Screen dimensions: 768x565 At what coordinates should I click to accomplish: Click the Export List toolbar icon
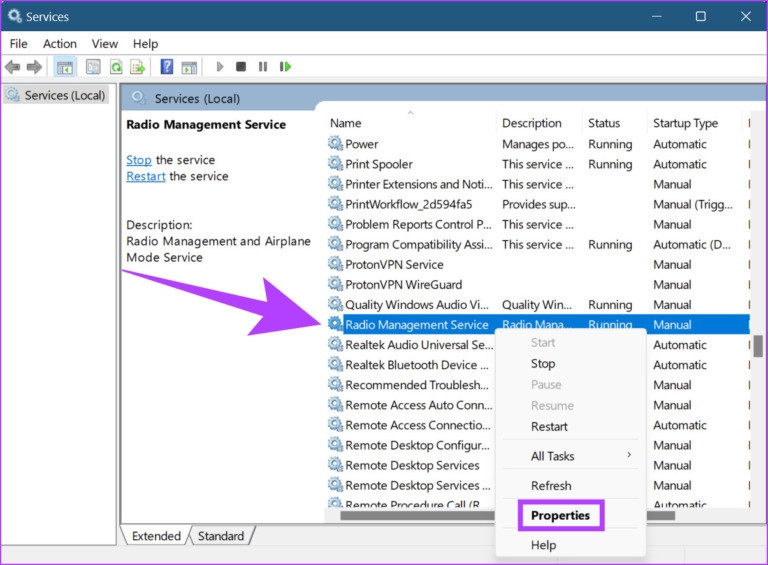[136, 67]
